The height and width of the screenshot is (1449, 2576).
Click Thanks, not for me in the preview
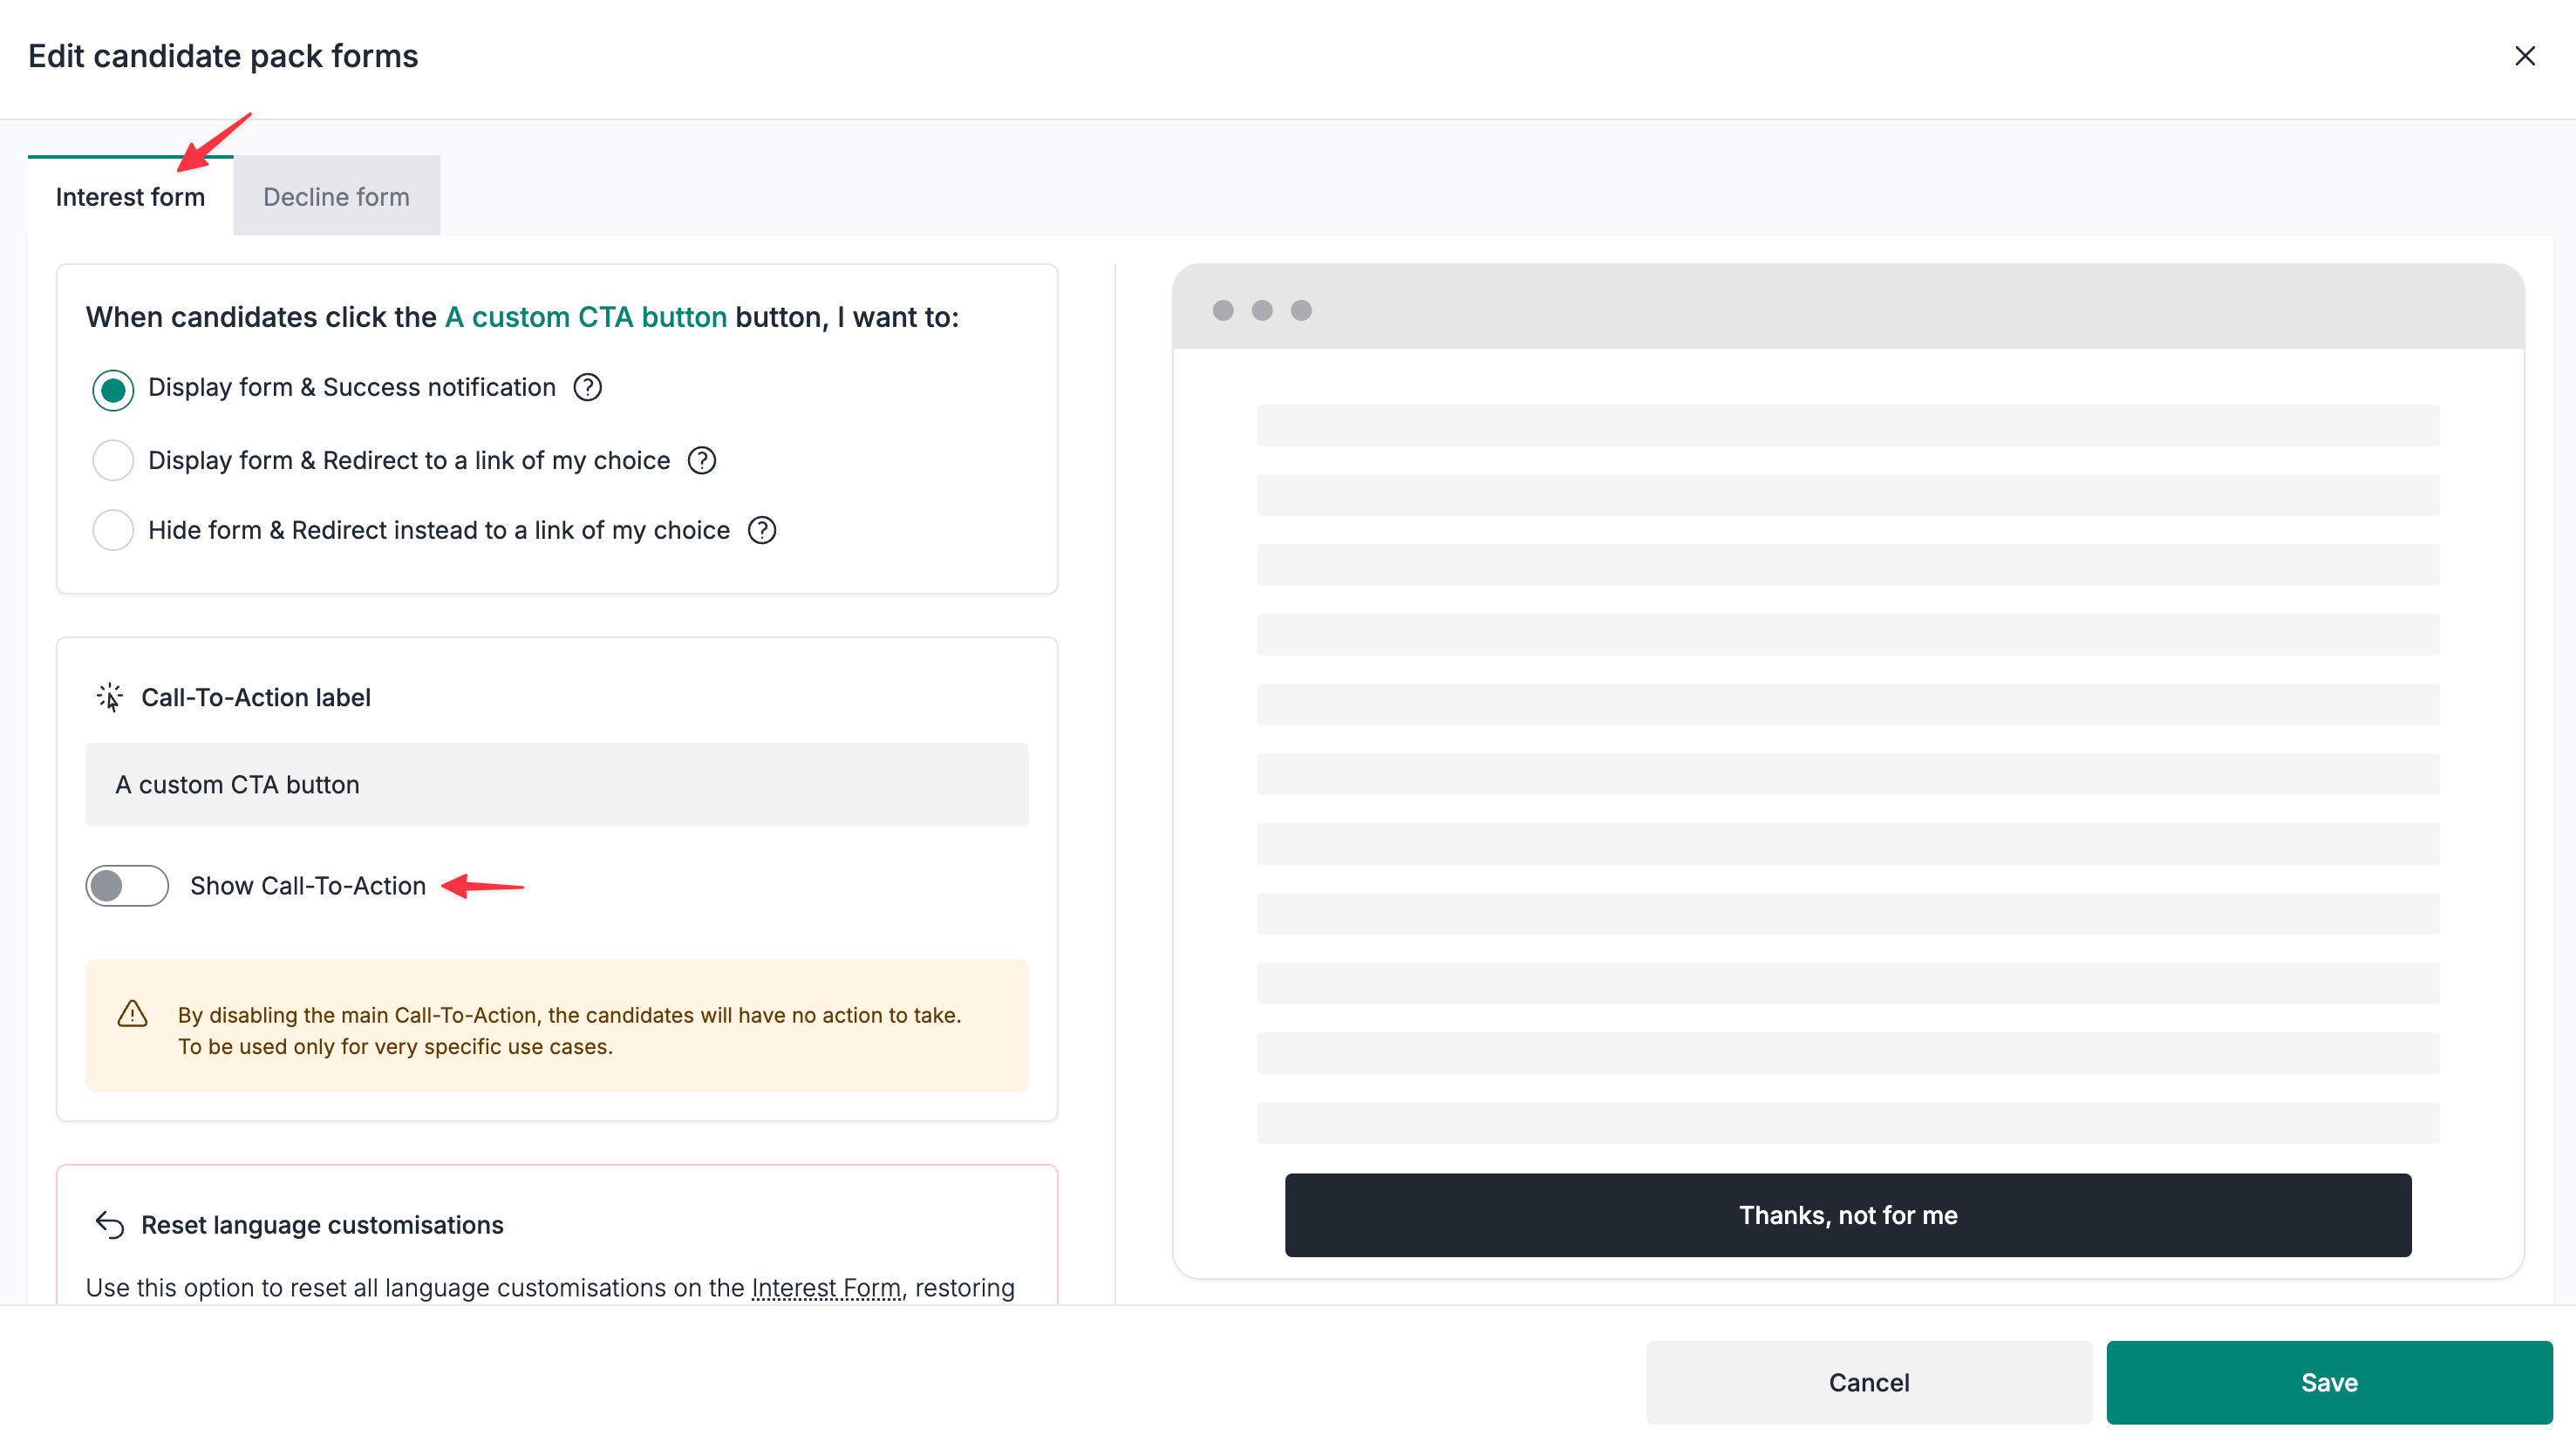[x=1847, y=1215]
